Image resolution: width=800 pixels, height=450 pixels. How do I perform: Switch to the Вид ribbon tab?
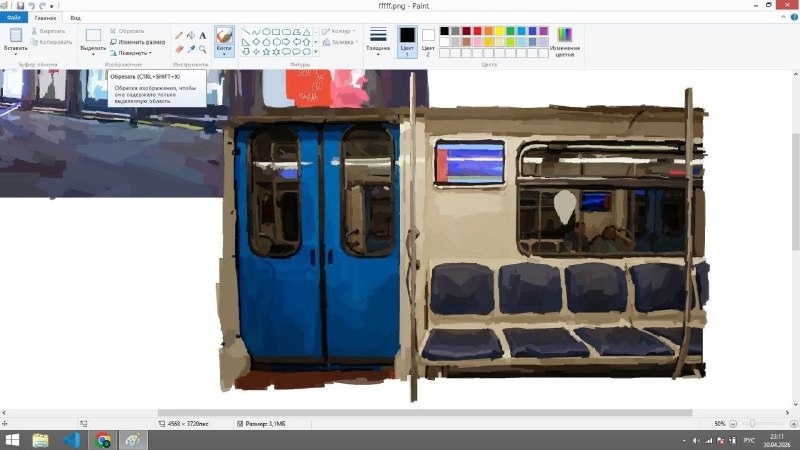pyautogui.click(x=75, y=18)
